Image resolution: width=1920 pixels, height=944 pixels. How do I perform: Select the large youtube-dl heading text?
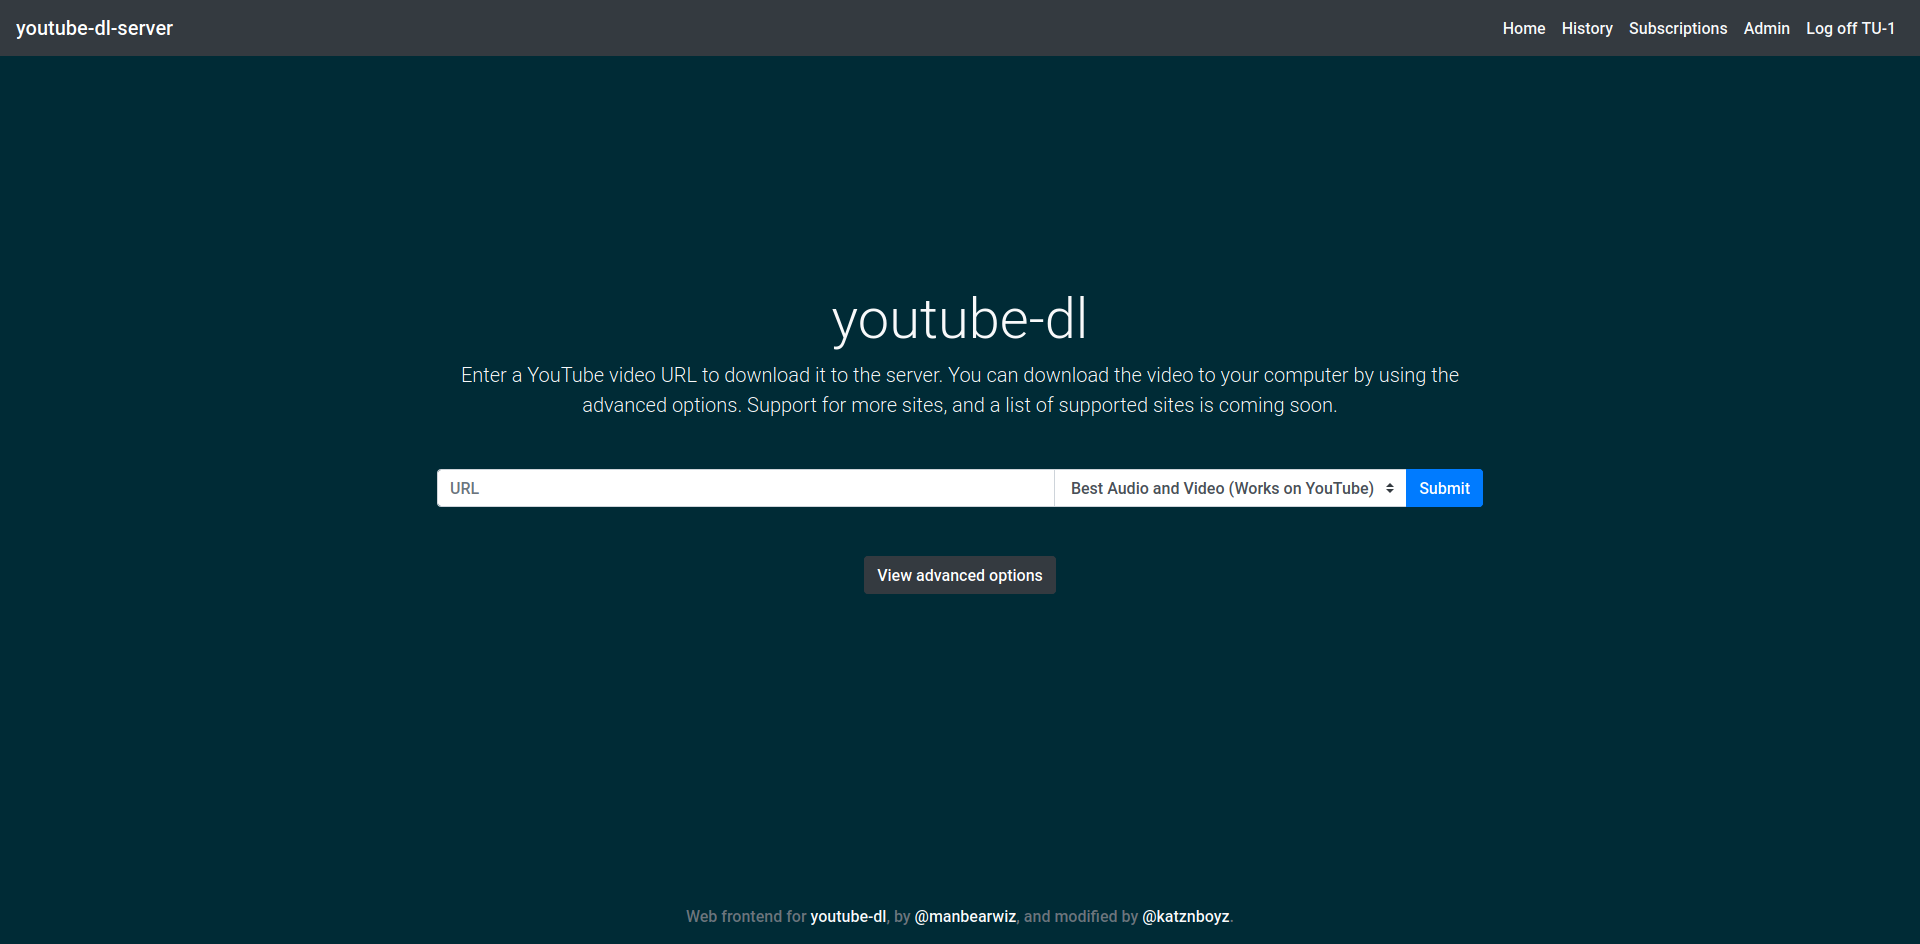click(959, 319)
